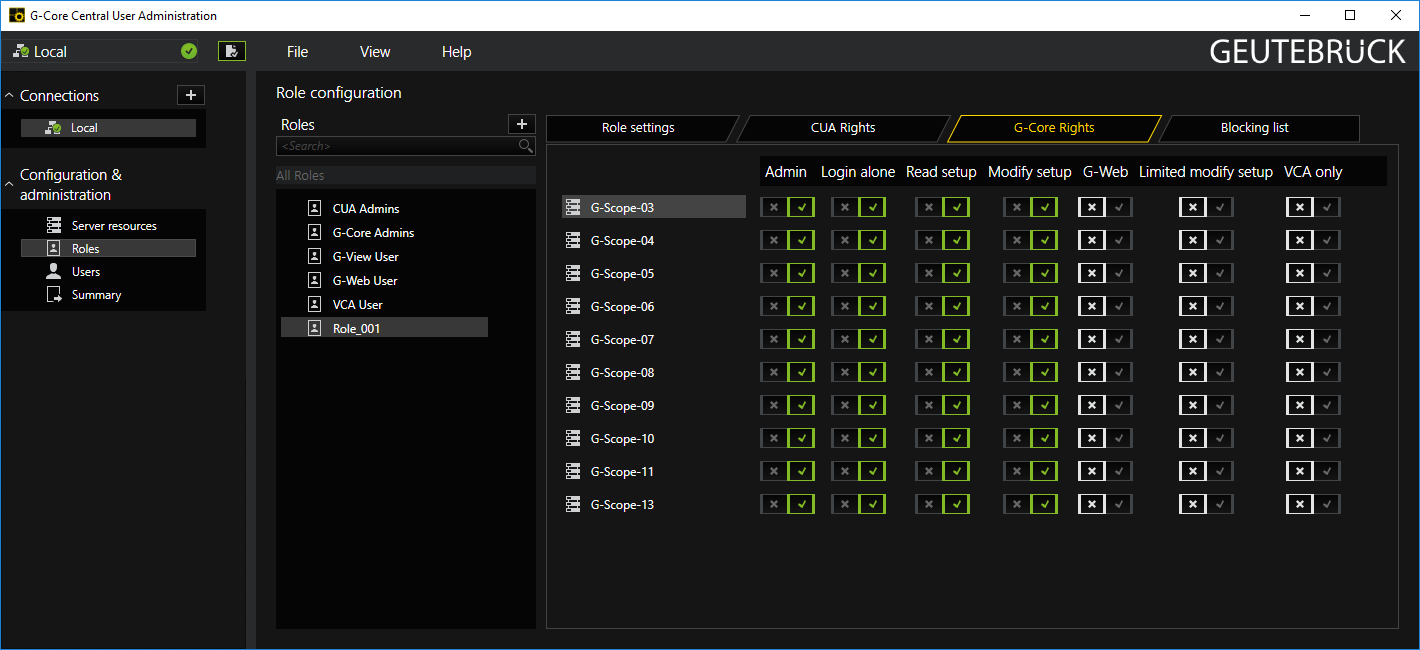Click the VCA only column header
The image size is (1420, 650).
pos(1313,172)
